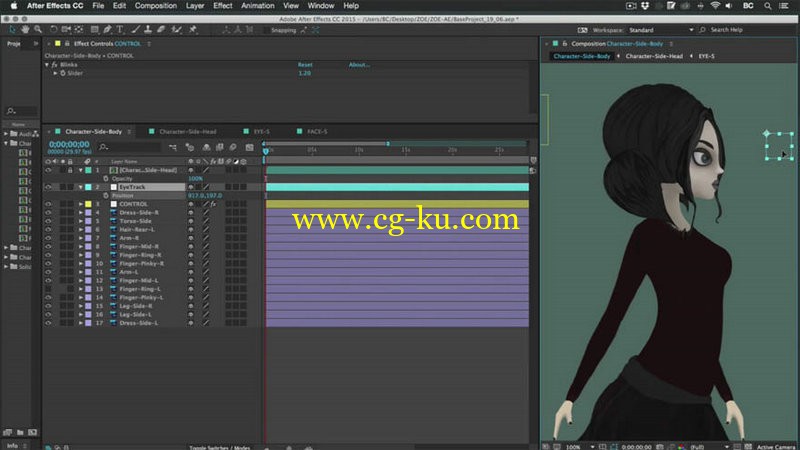Image resolution: width=800 pixels, height=450 pixels.
Task: Enable the Snapping checkbox
Action: 266,30
